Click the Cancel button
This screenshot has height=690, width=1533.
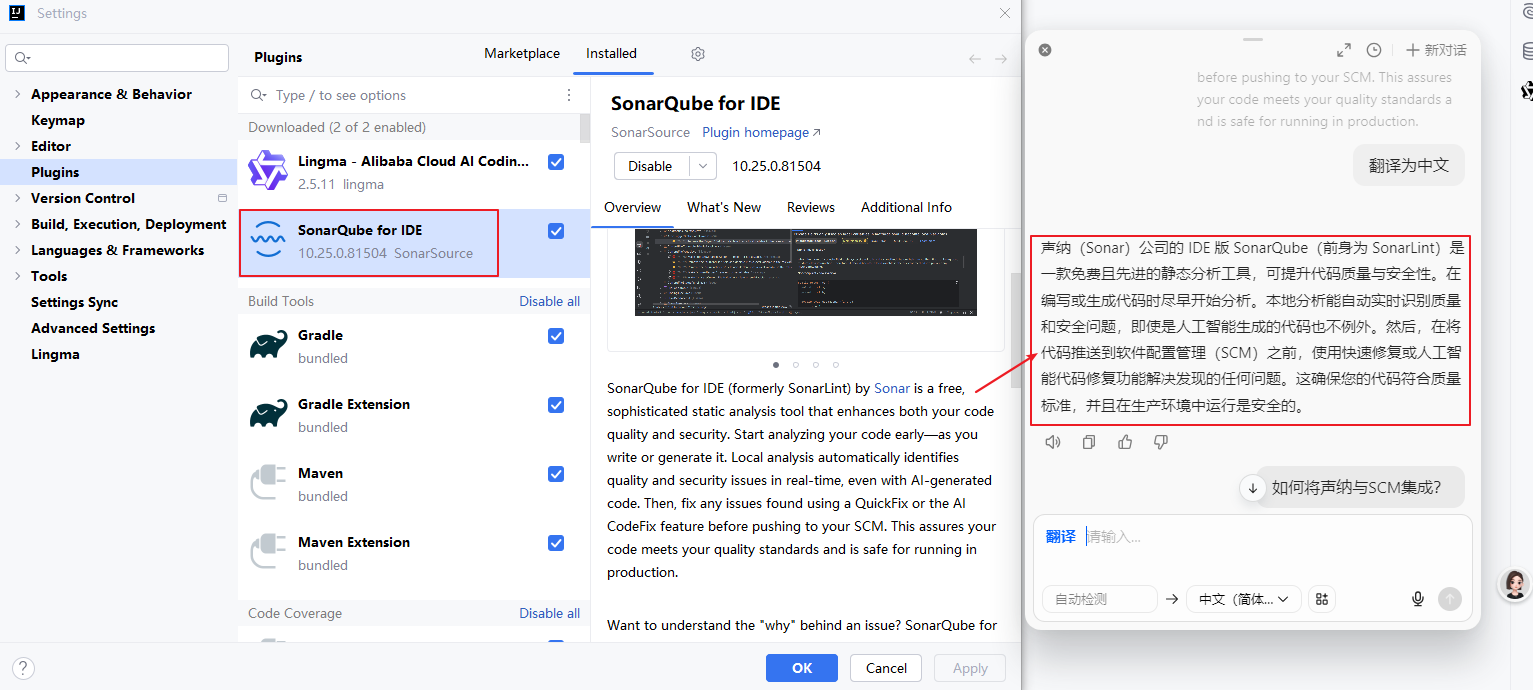point(886,668)
